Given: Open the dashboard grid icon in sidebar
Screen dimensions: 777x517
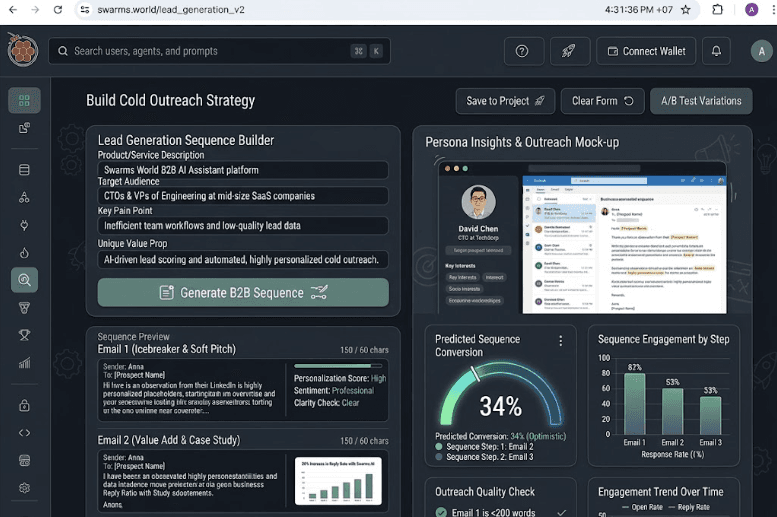Looking at the screenshot, I should click(24, 101).
